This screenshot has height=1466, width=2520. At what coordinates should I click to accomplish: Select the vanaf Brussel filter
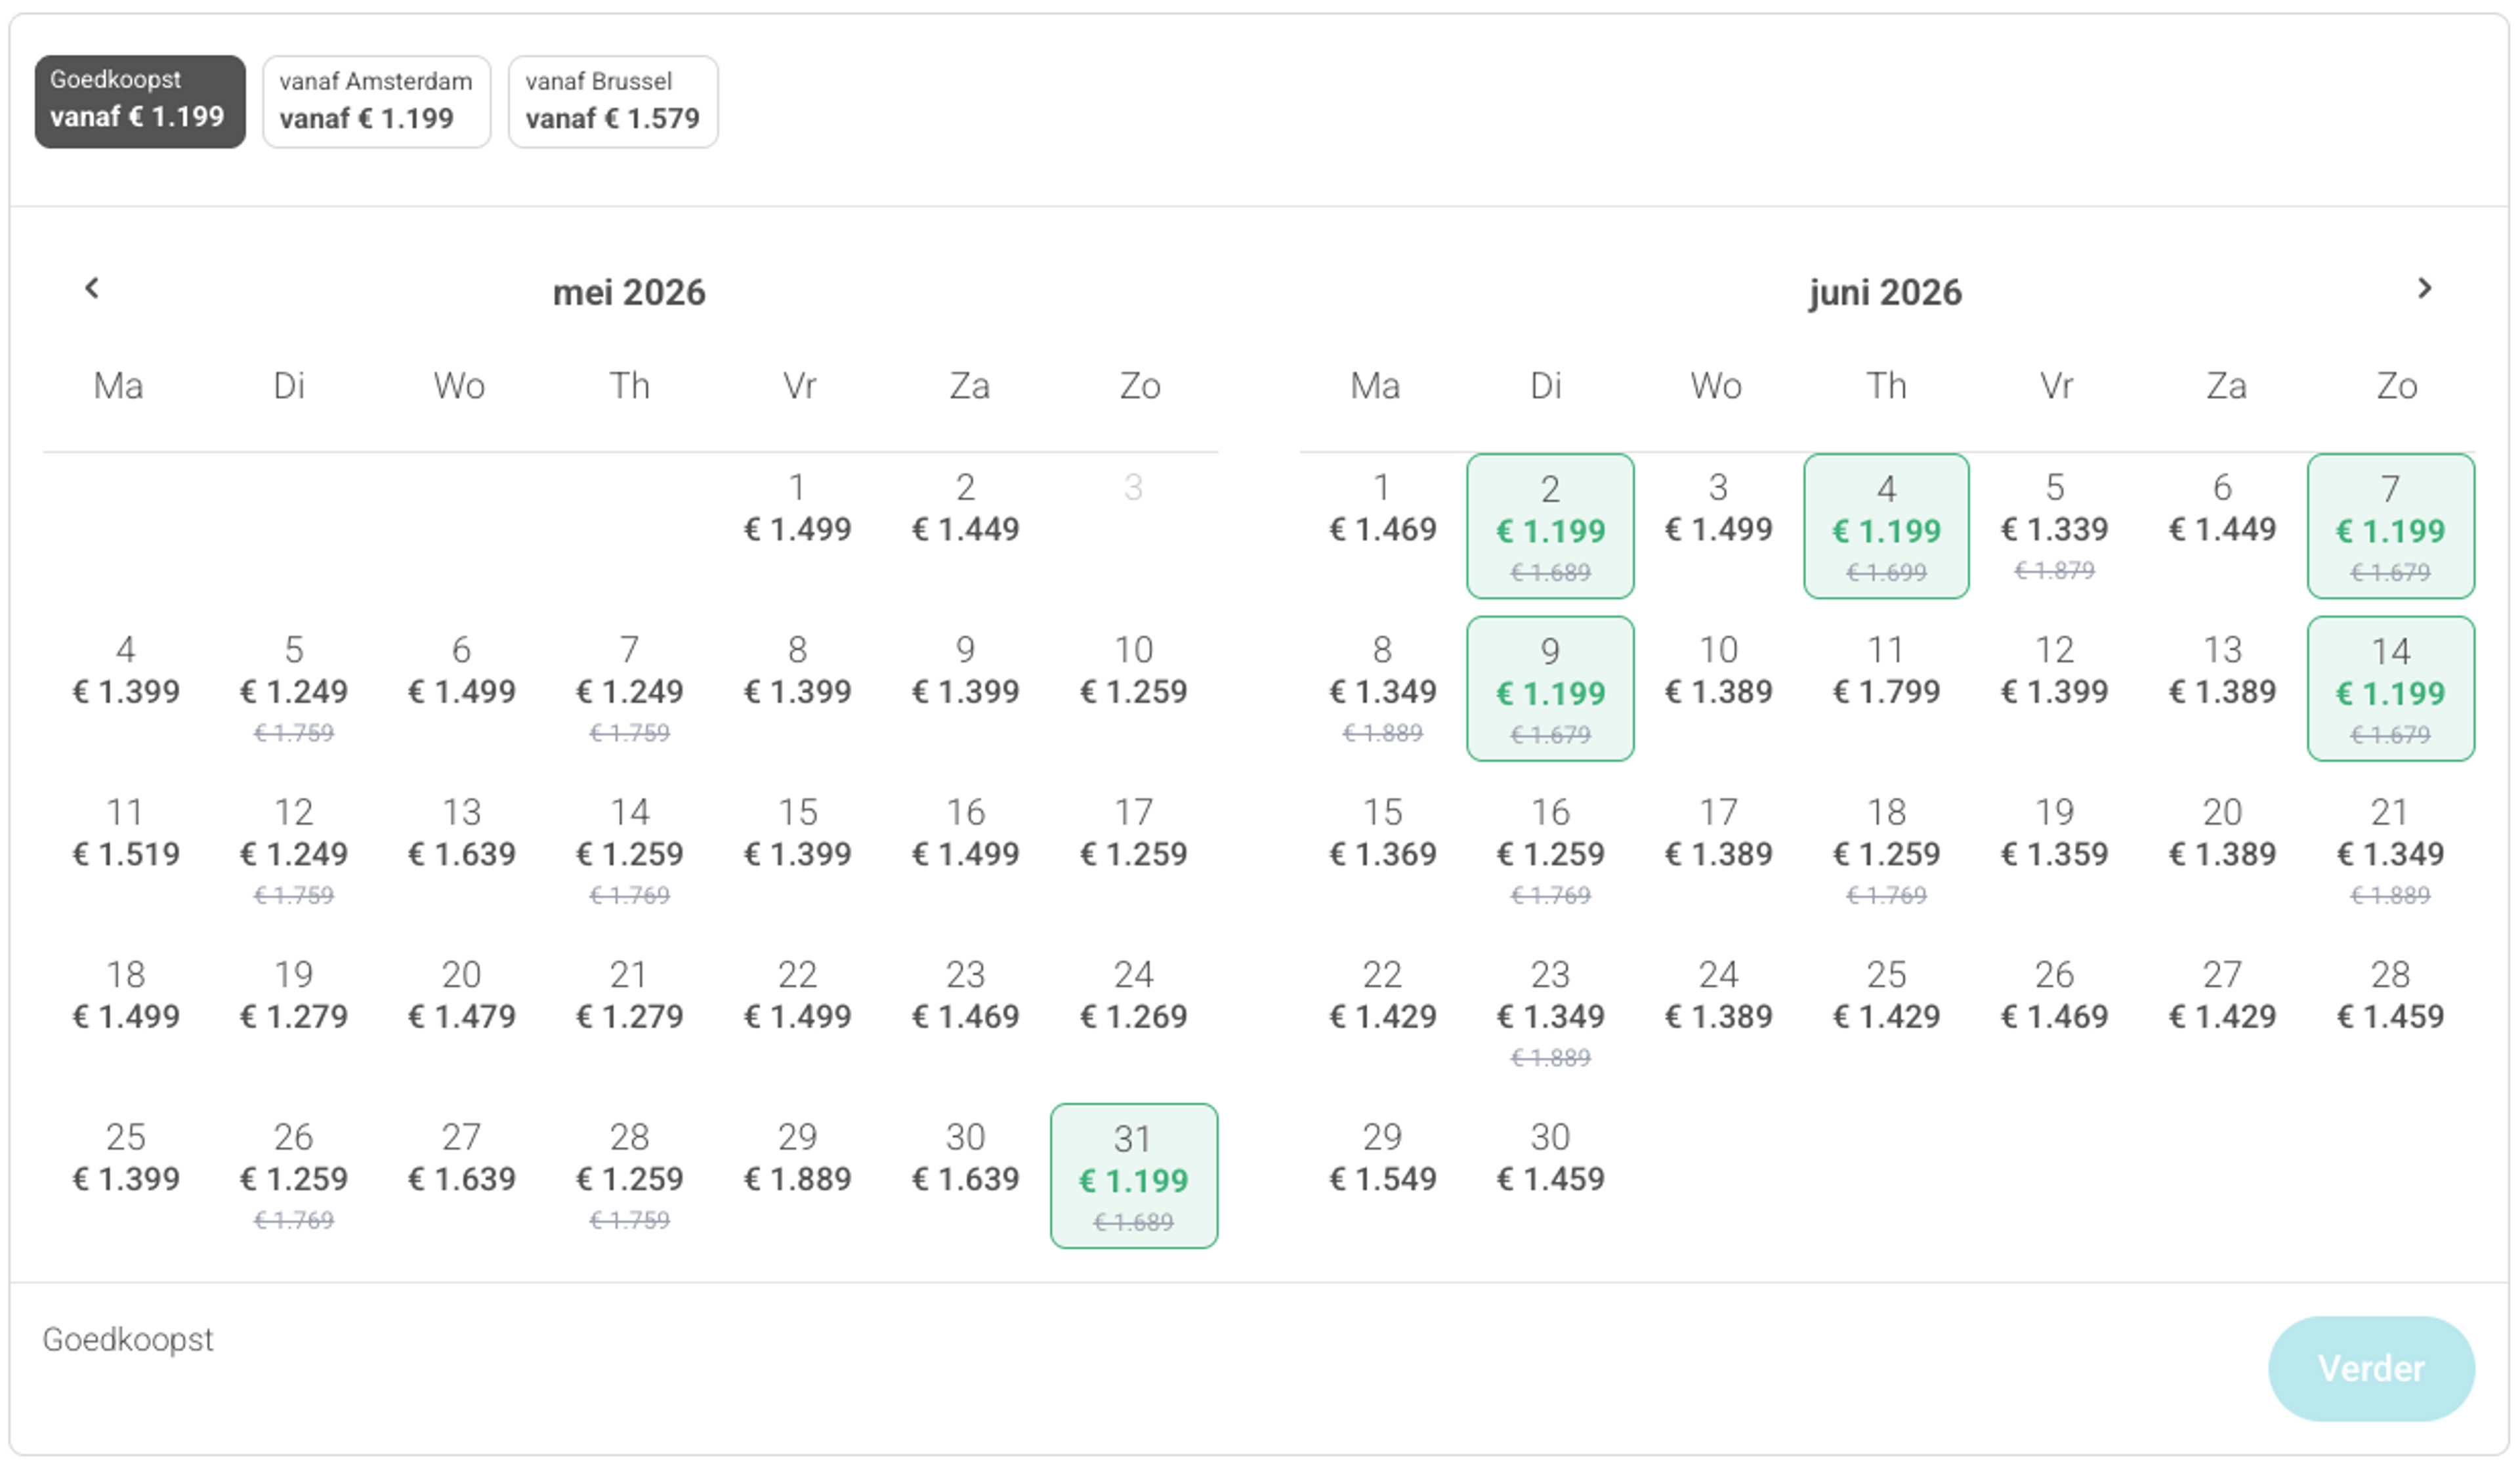click(x=612, y=101)
